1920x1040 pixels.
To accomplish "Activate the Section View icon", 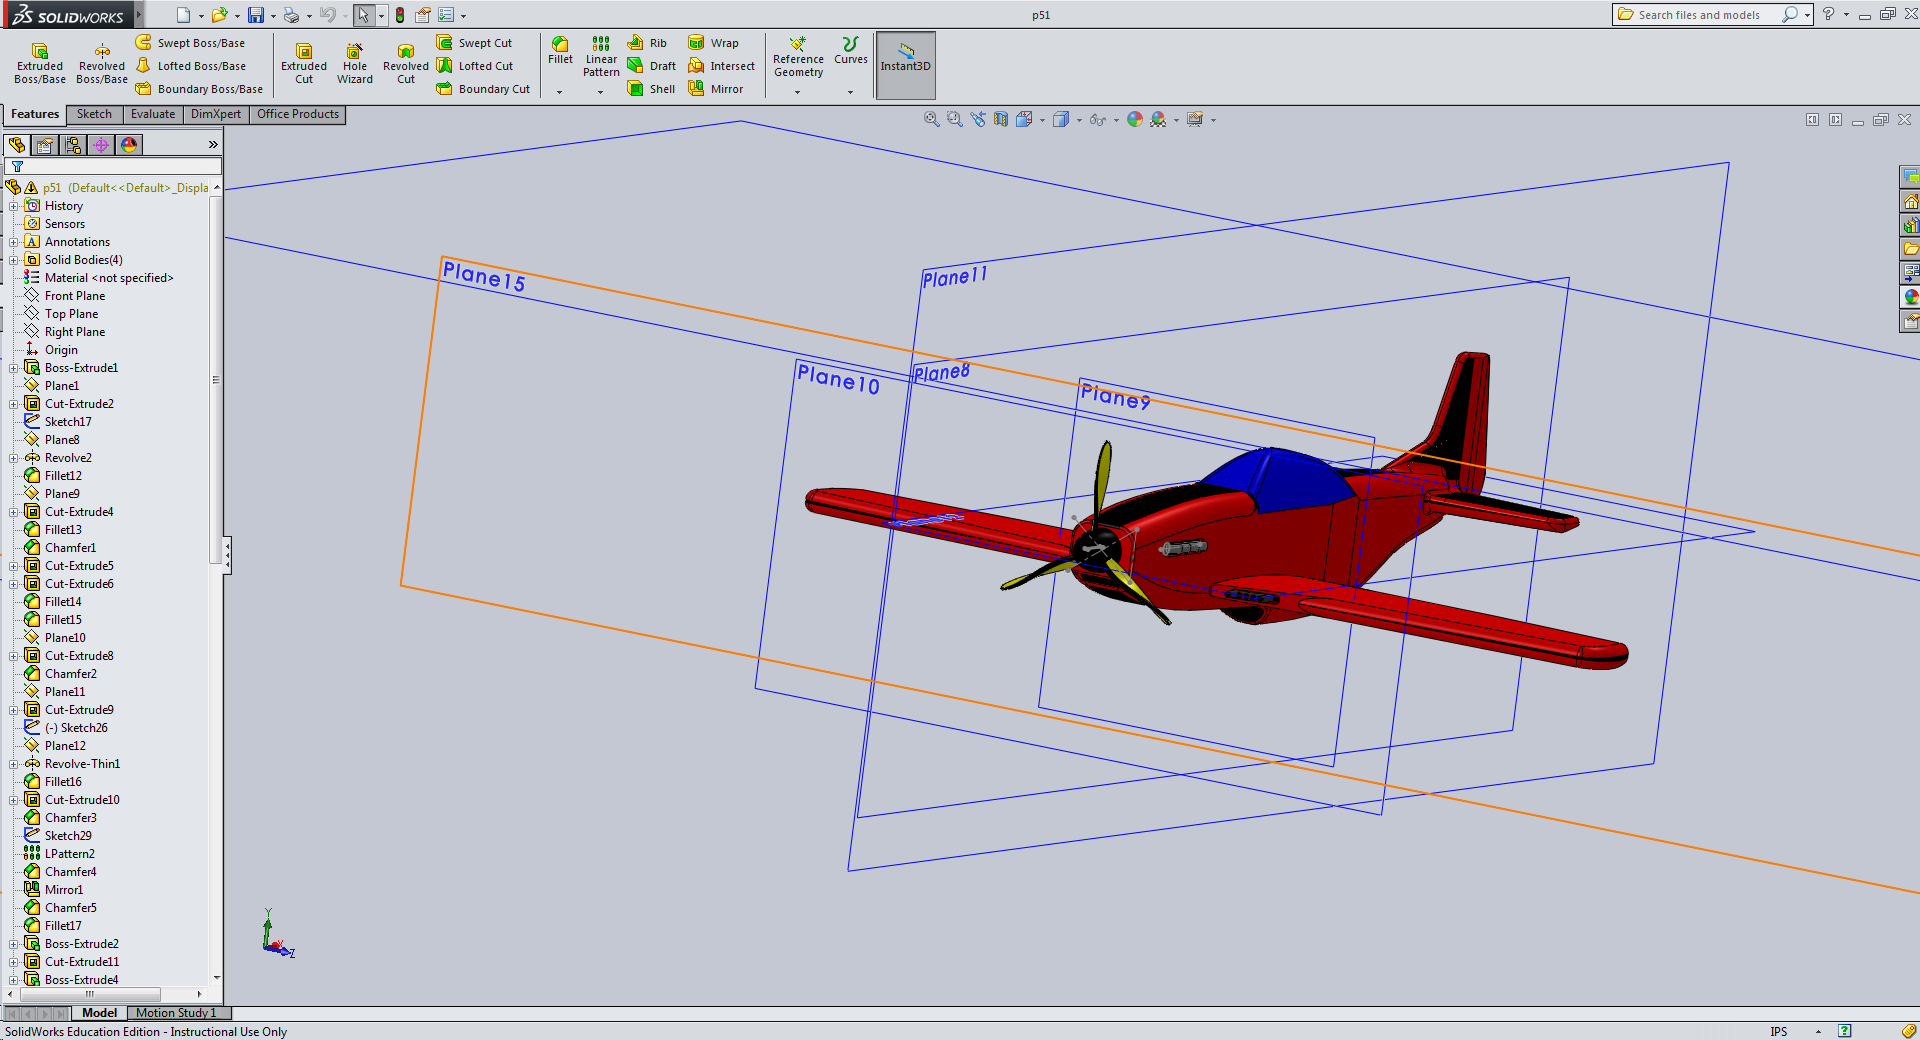I will [x=1001, y=119].
